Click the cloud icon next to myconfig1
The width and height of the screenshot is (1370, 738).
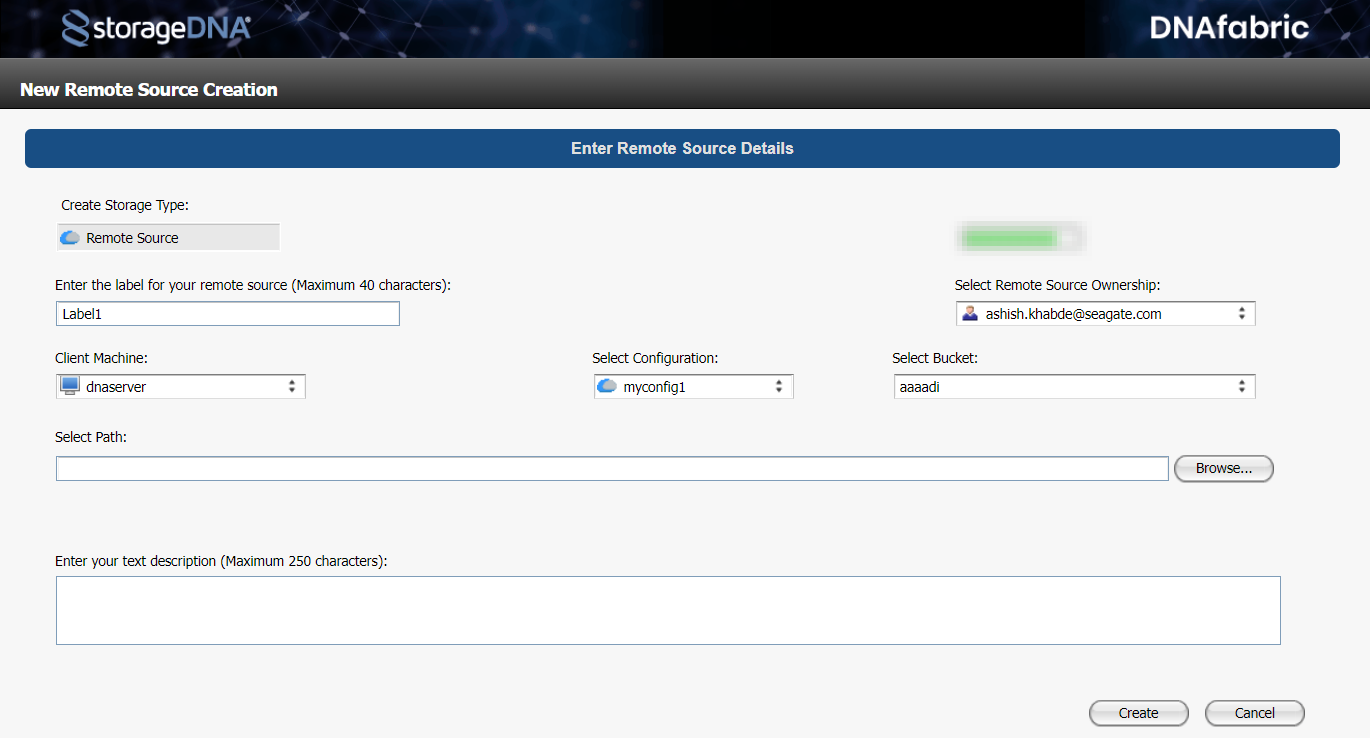(606, 386)
